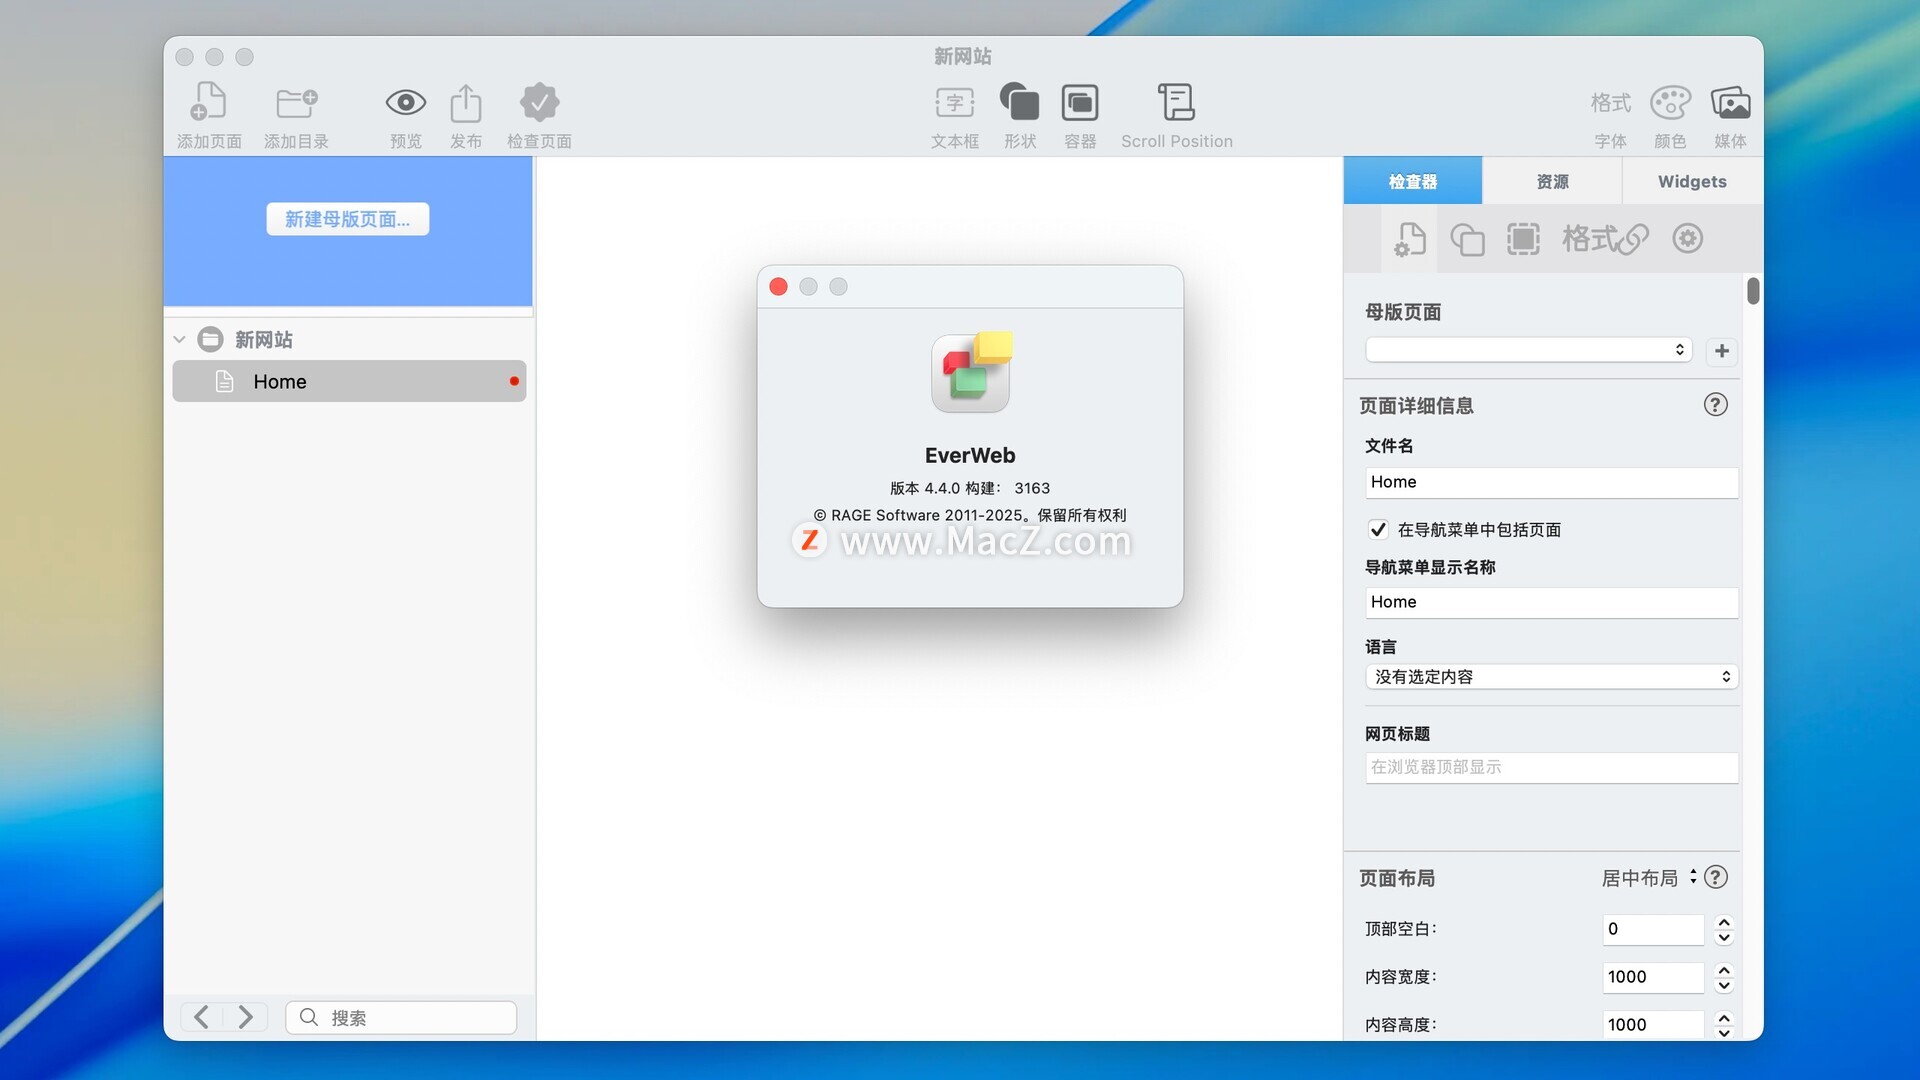Click the Scroll Position toolbar icon
The image size is (1920, 1080).
point(1176,102)
